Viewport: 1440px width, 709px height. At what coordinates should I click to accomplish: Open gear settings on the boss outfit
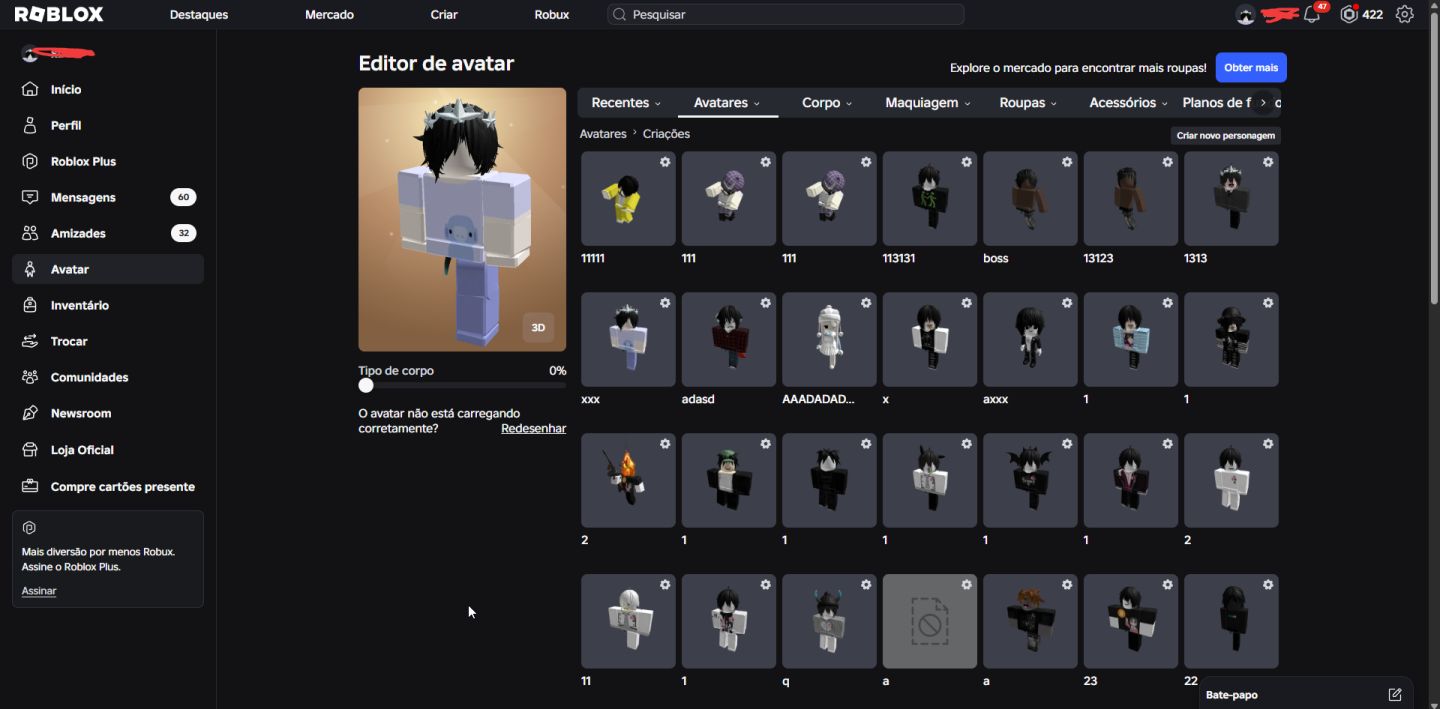click(1067, 162)
